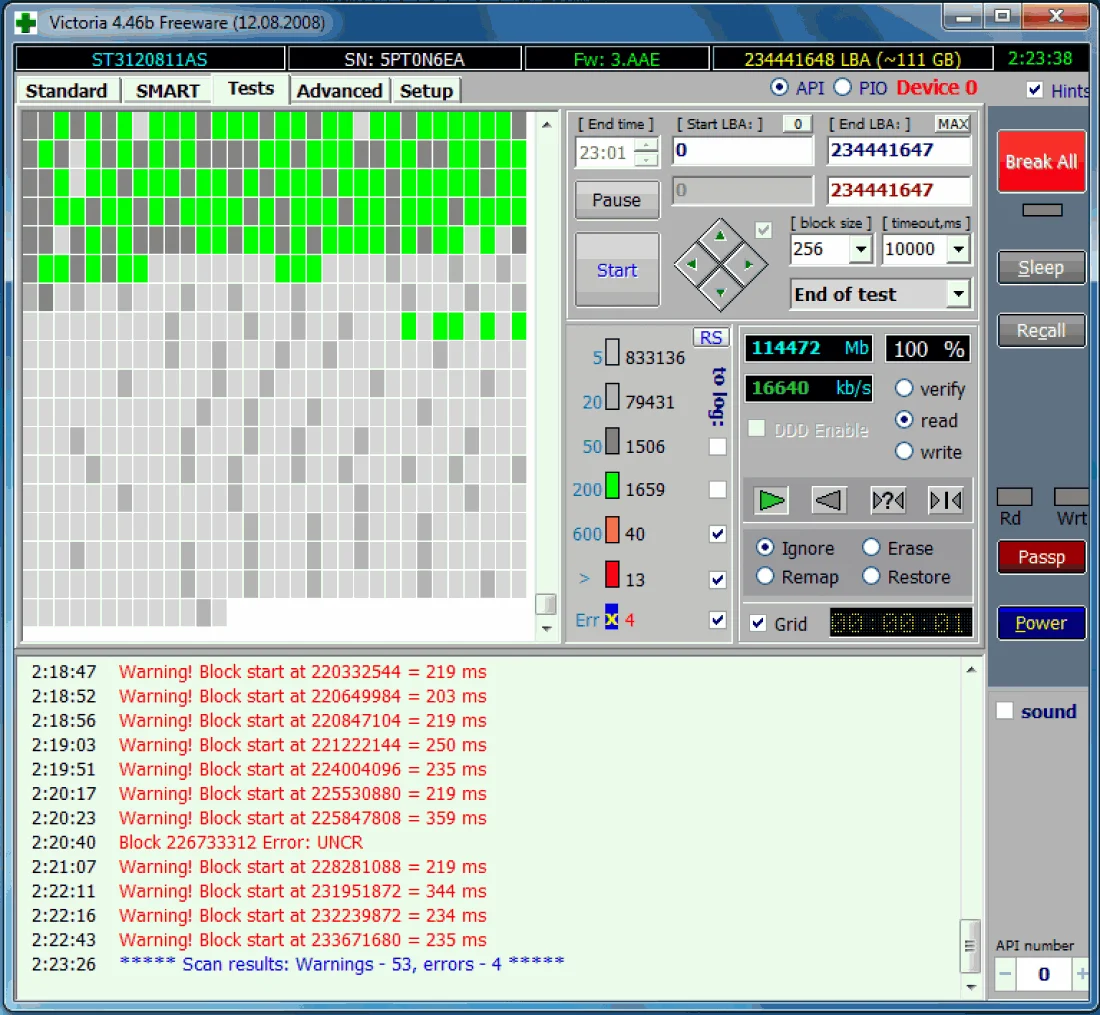The width and height of the screenshot is (1100, 1015).
Task: Click the reverse scan direction arrow
Action: tap(829, 500)
